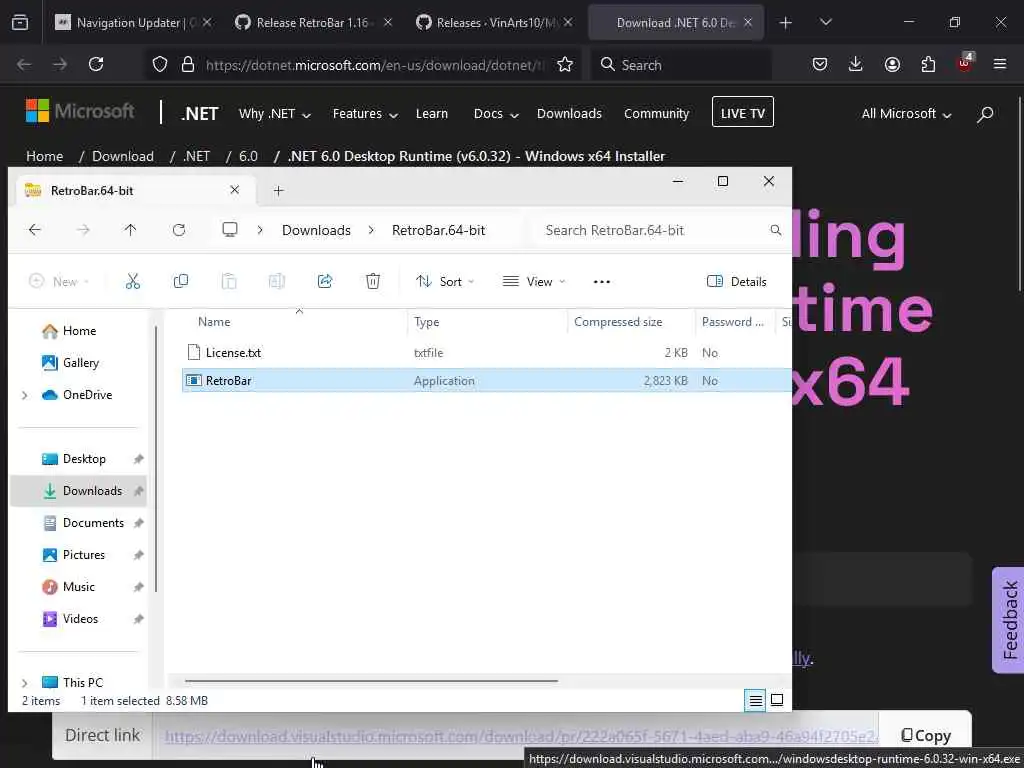Open the Docs menu on Microsoft site
This screenshot has height=768, width=1024.
pos(496,114)
